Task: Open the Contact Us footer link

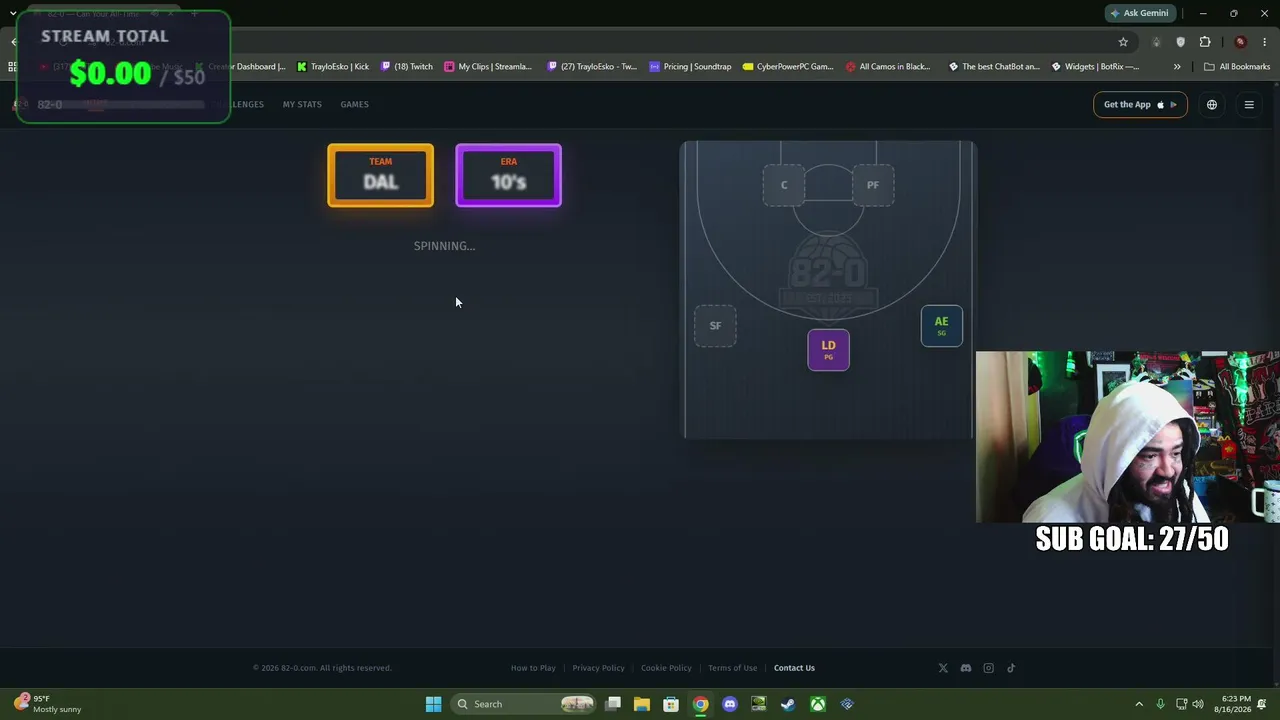Action: pyautogui.click(x=794, y=668)
